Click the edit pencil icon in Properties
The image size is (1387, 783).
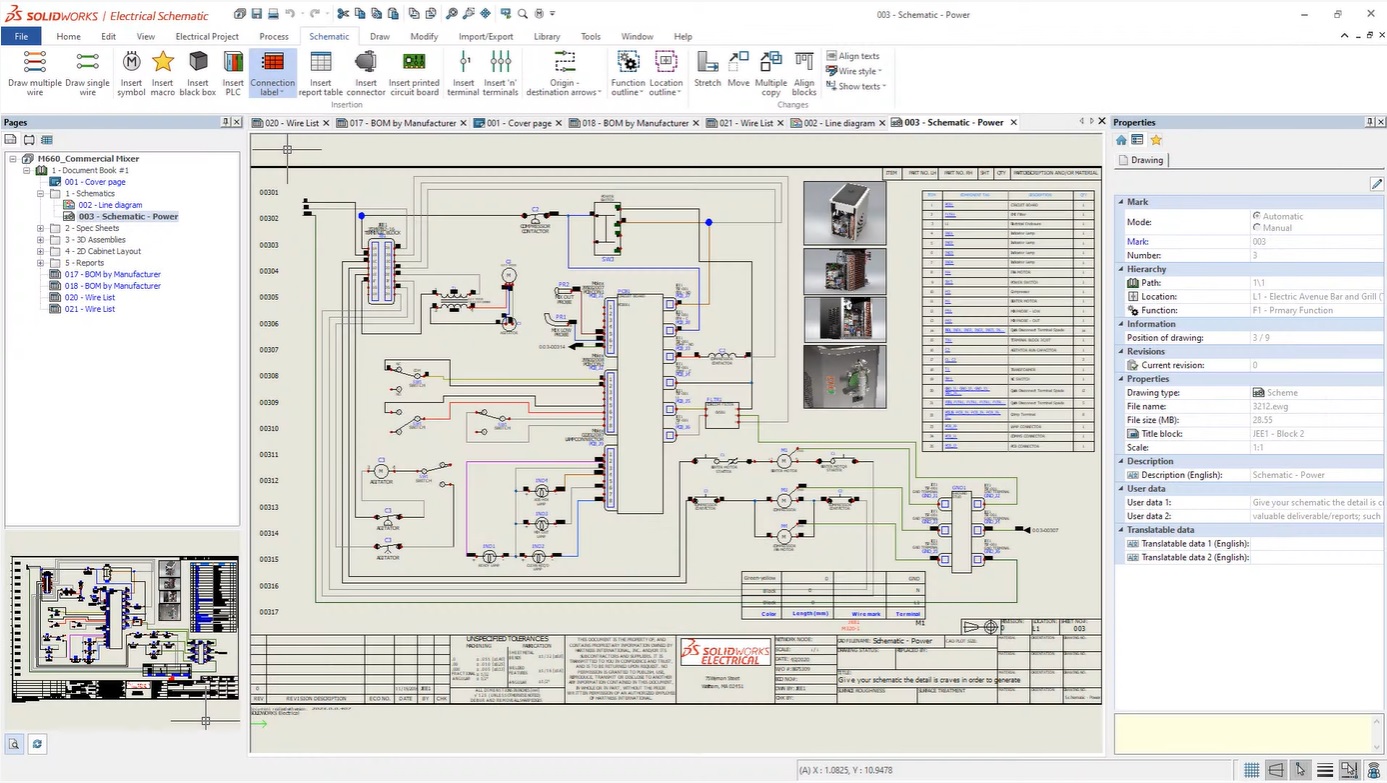pos(1376,184)
